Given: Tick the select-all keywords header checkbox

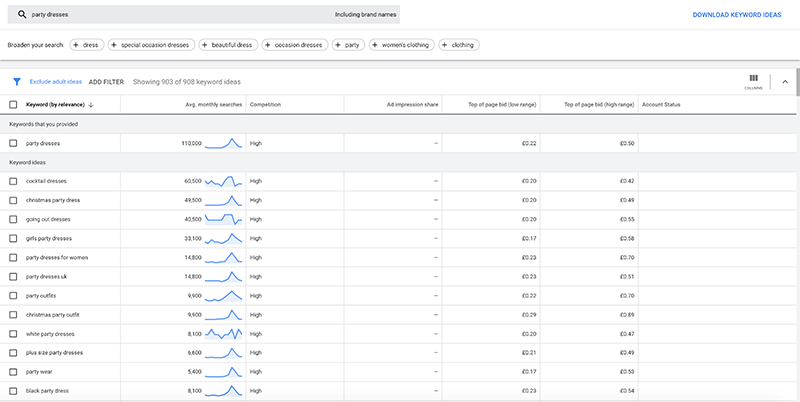Looking at the screenshot, I should [x=13, y=105].
